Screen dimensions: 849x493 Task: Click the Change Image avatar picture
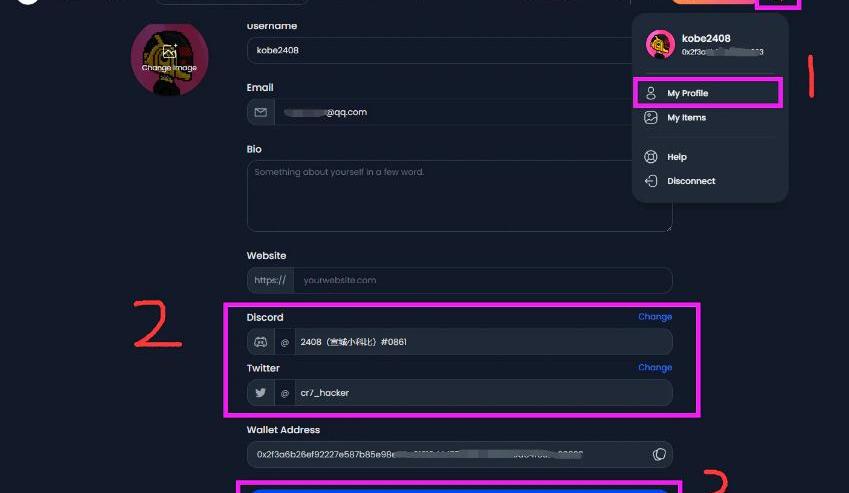pos(169,59)
